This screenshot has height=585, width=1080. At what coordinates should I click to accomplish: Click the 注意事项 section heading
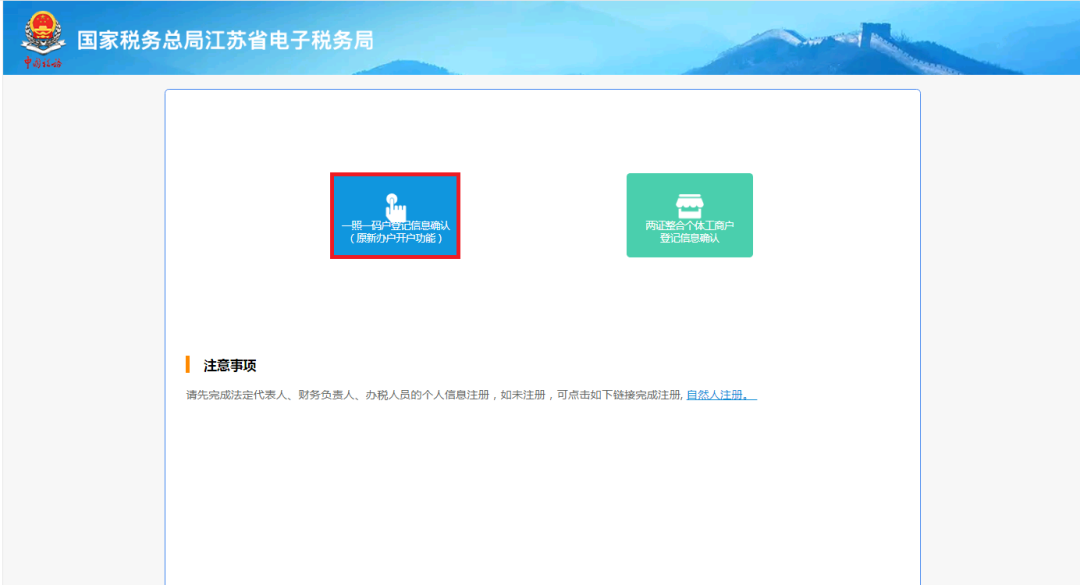(x=230, y=366)
